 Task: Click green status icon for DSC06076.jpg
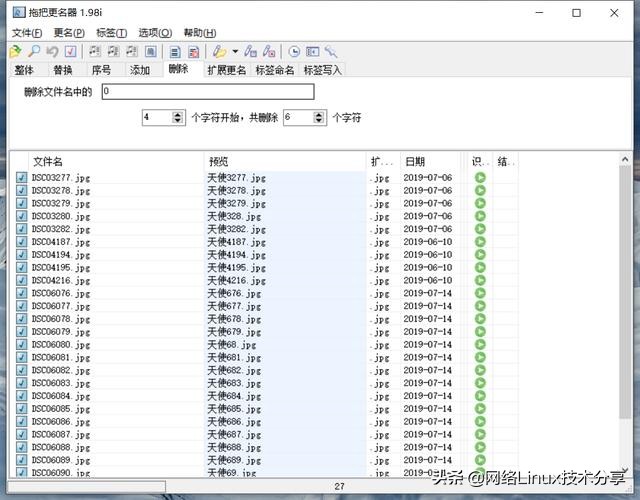[x=480, y=293]
